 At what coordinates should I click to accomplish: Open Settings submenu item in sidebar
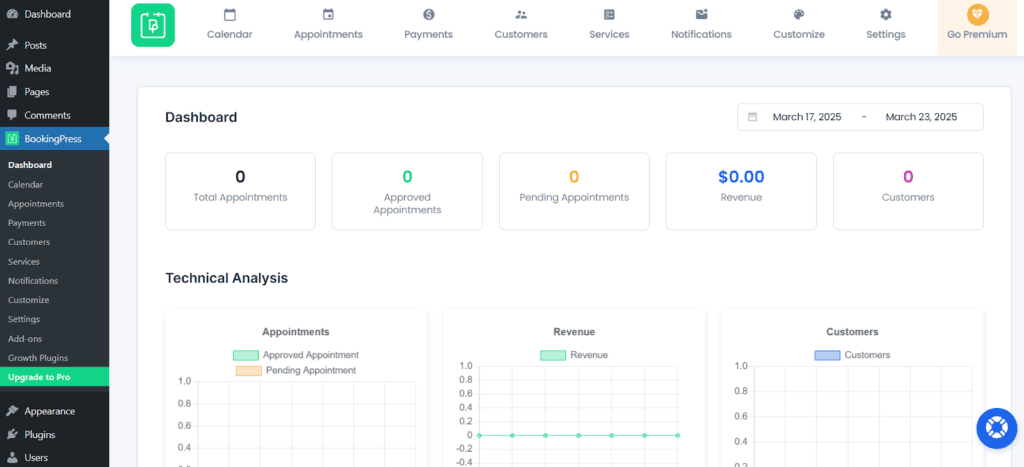(24, 319)
